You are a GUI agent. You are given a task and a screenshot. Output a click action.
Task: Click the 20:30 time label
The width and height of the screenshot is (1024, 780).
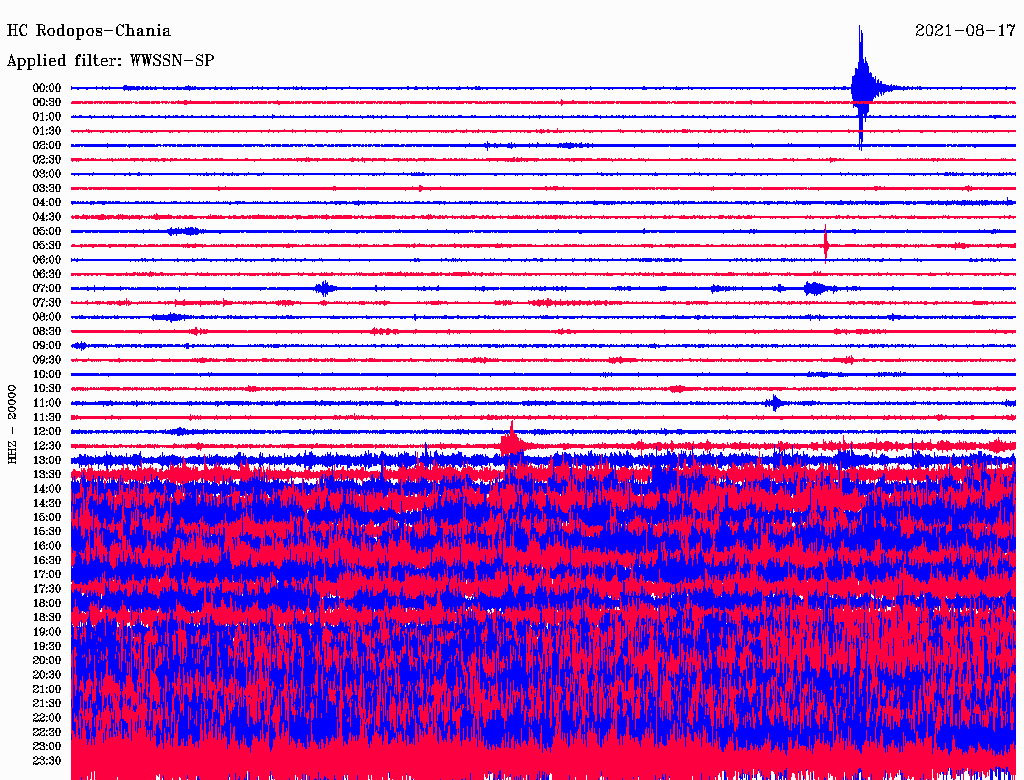pyautogui.click(x=47, y=675)
